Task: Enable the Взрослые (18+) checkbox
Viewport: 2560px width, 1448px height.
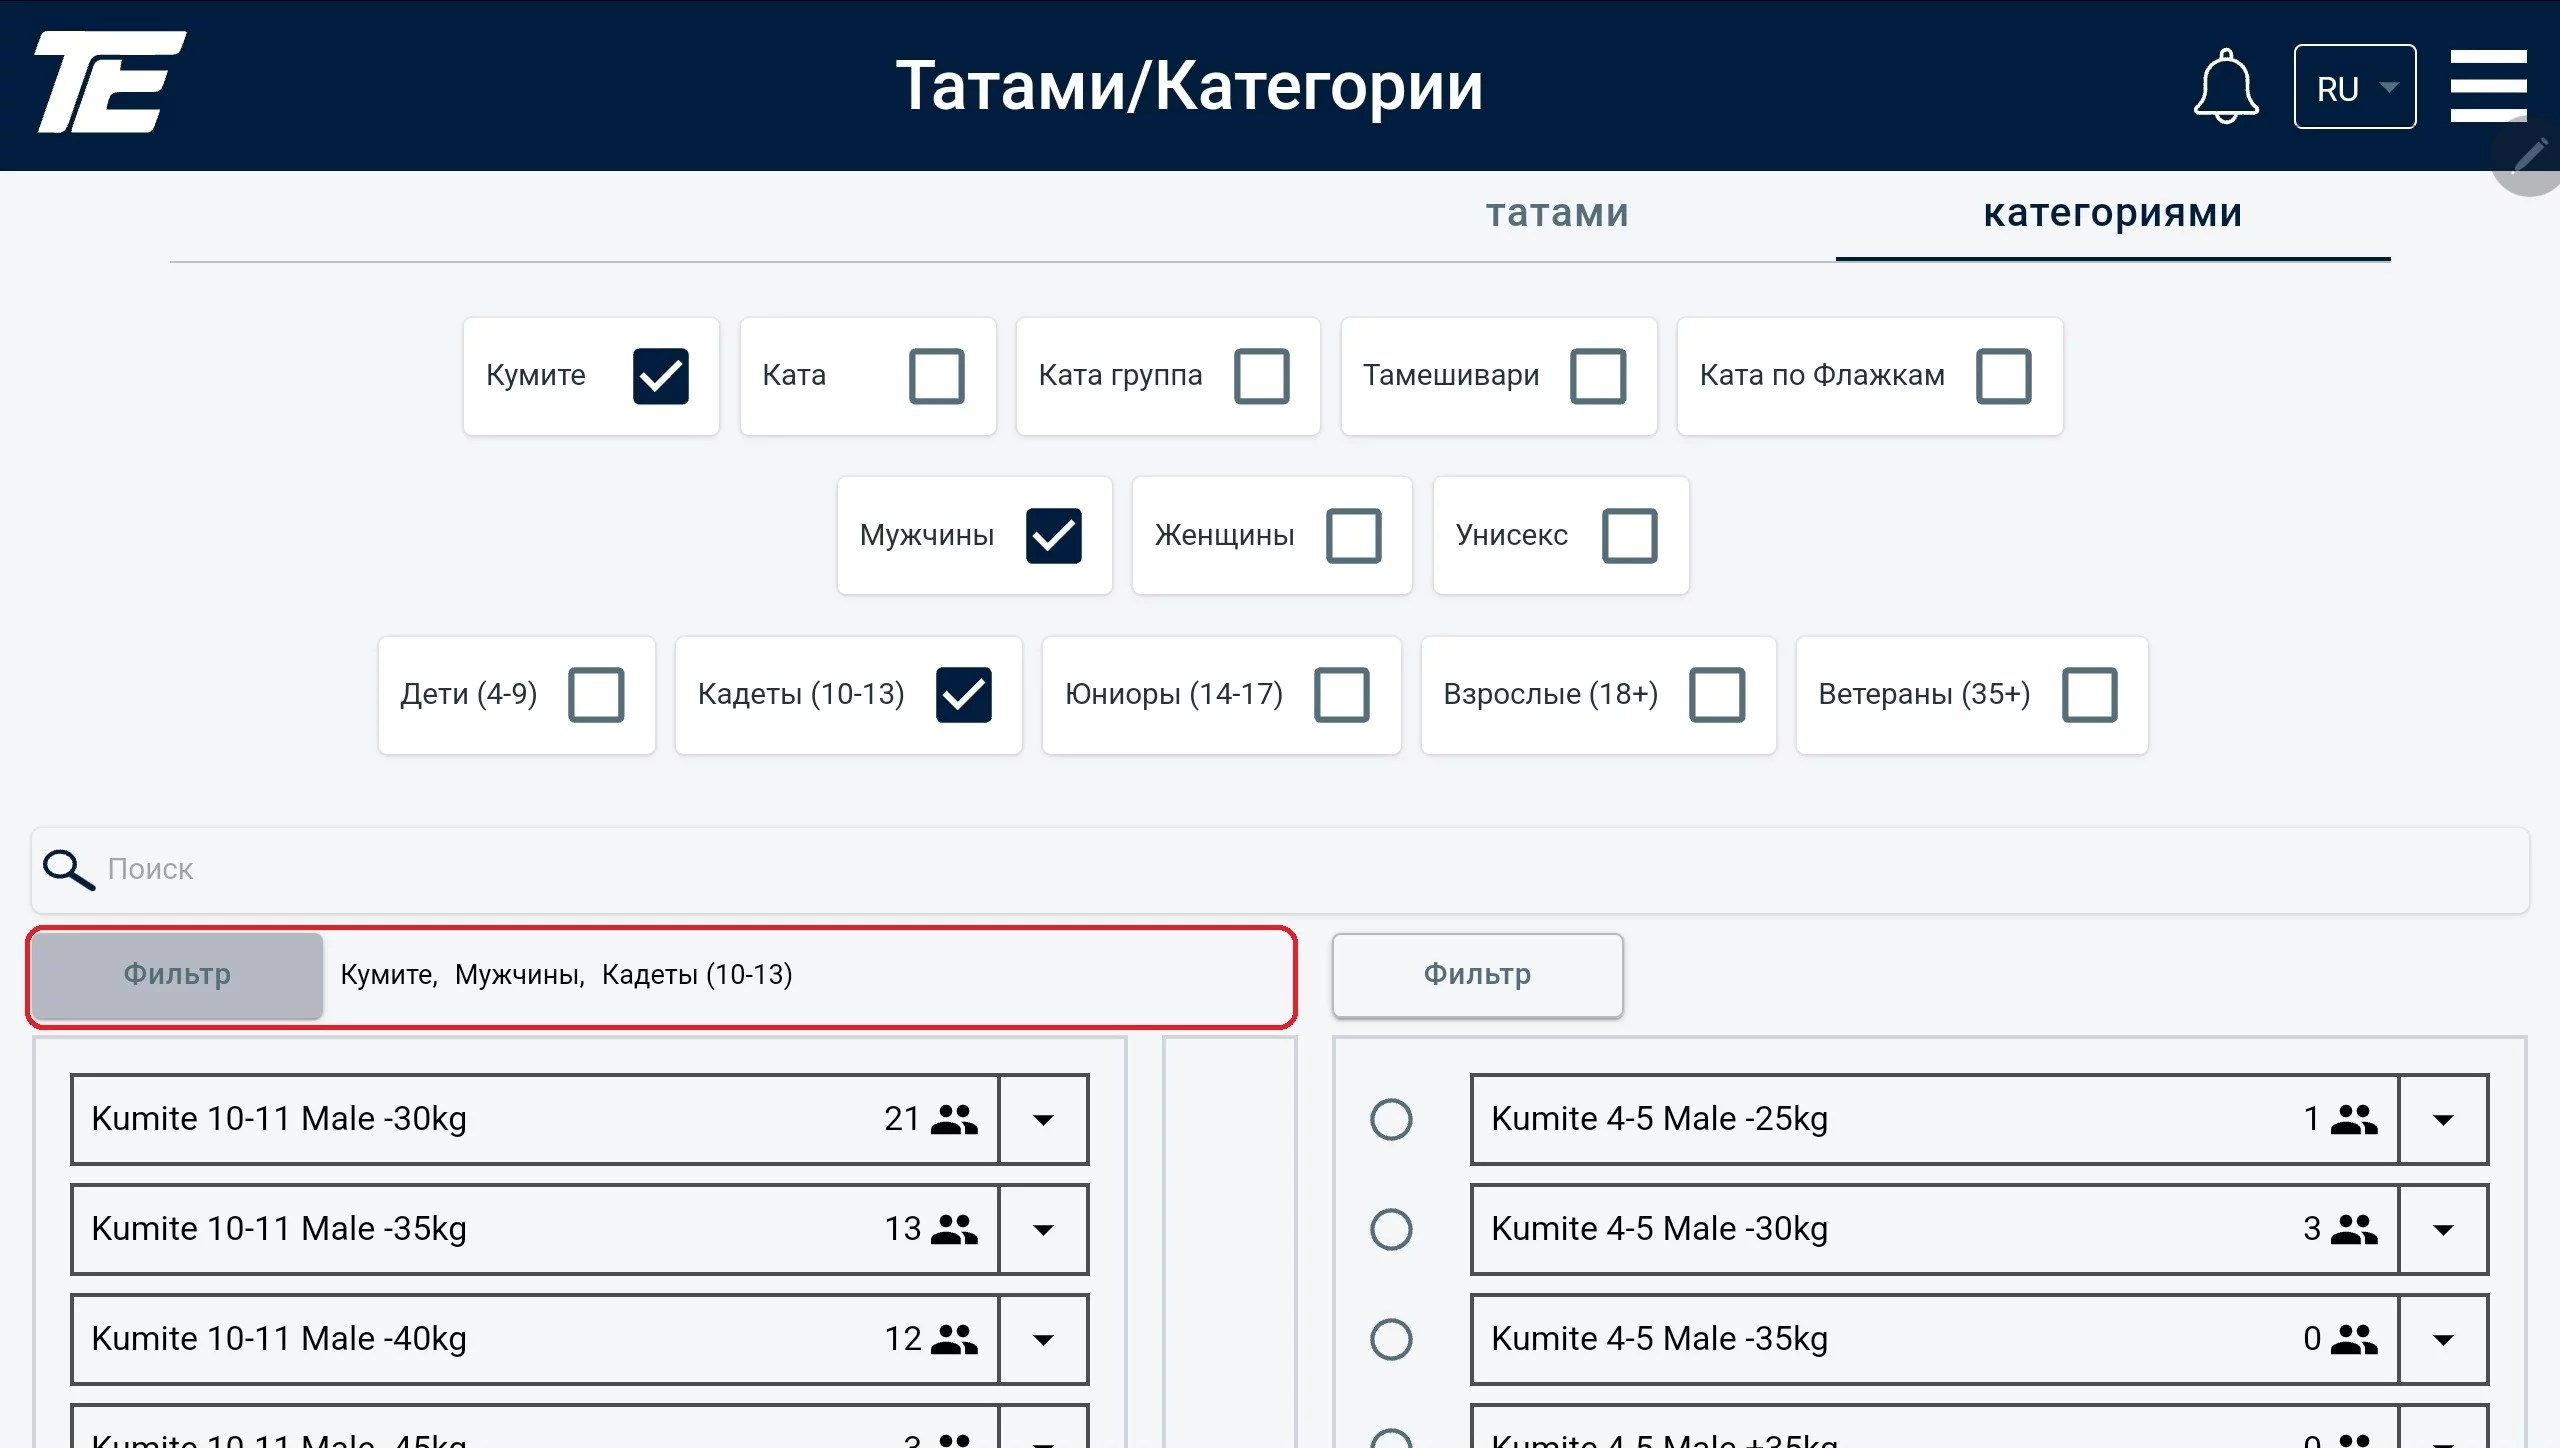Action: point(1718,695)
